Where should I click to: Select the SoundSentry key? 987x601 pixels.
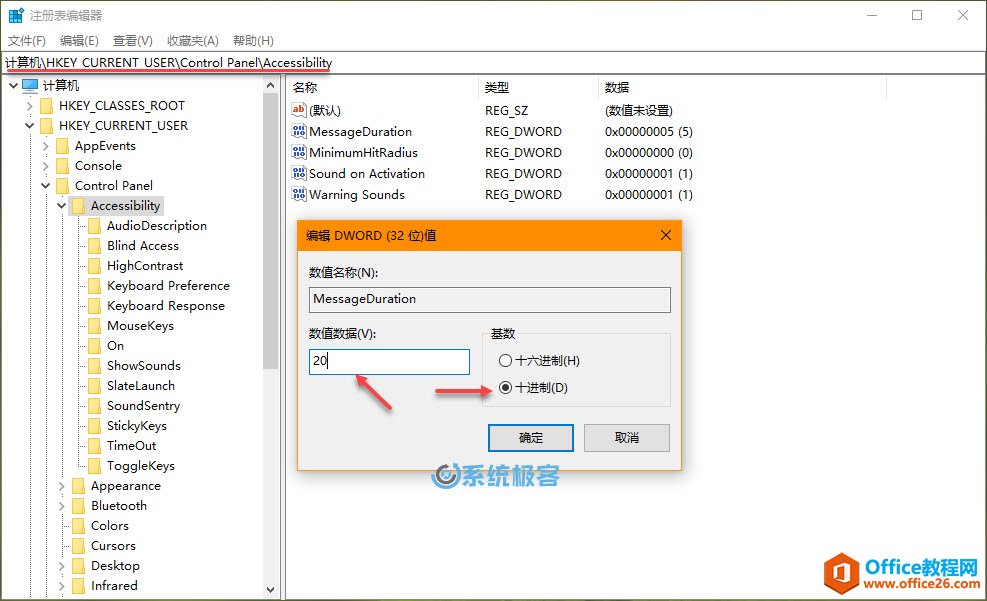point(144,407)
